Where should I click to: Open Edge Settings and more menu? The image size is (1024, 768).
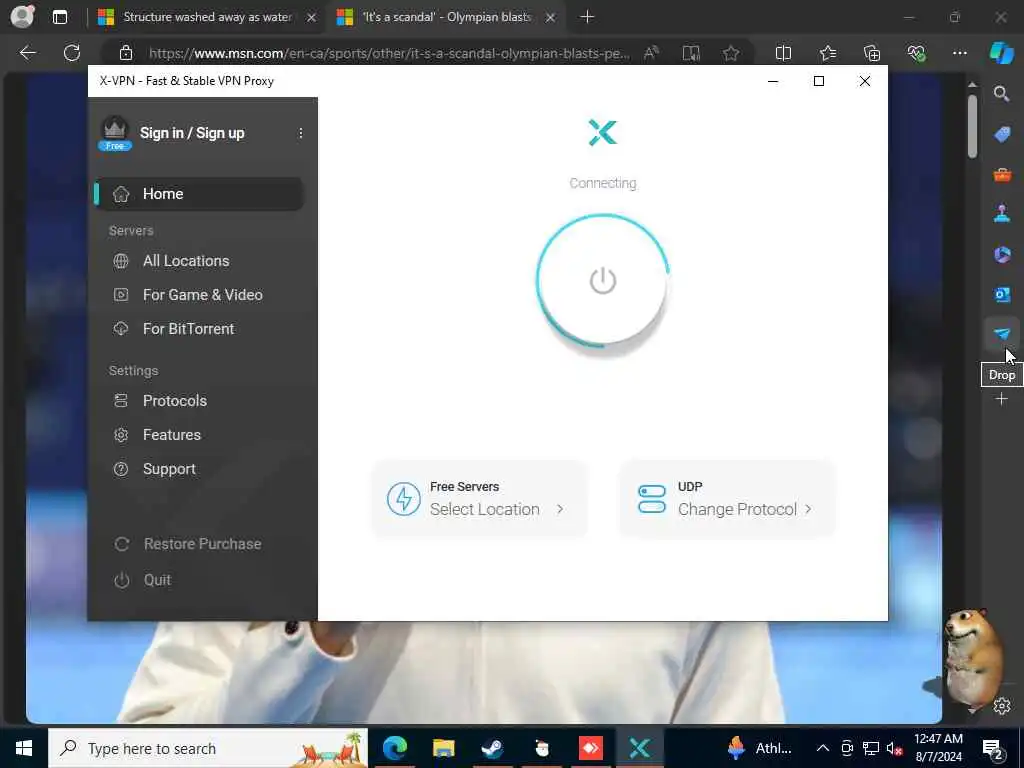[959, 53]
